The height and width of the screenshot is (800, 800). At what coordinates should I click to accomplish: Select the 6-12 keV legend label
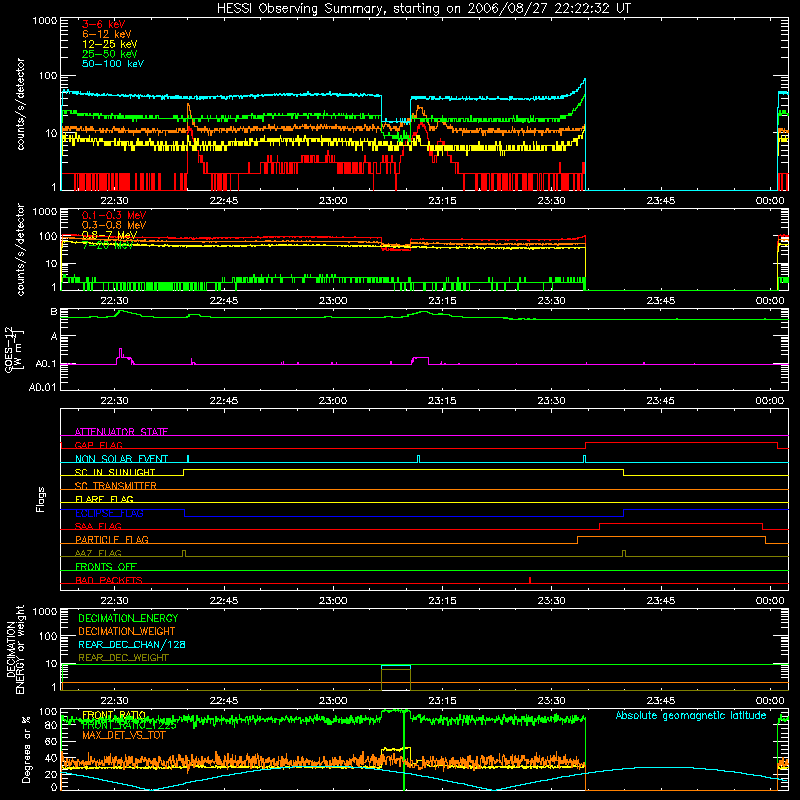coord(107,34)
